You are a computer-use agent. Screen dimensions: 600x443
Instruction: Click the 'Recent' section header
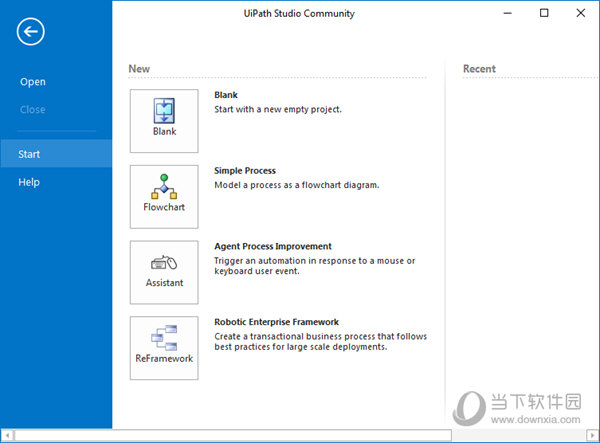(x=479, y=69)
